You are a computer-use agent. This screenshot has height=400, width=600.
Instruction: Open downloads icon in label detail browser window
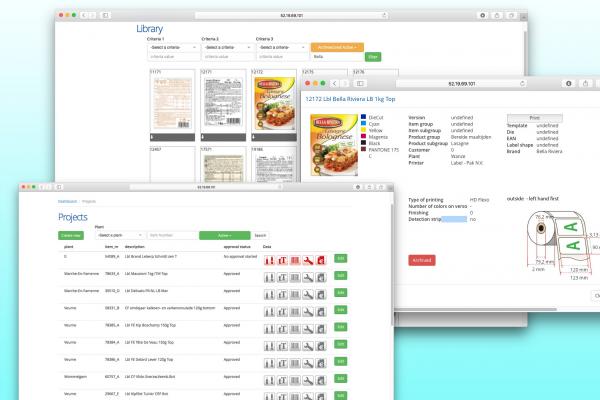[569, 83]
